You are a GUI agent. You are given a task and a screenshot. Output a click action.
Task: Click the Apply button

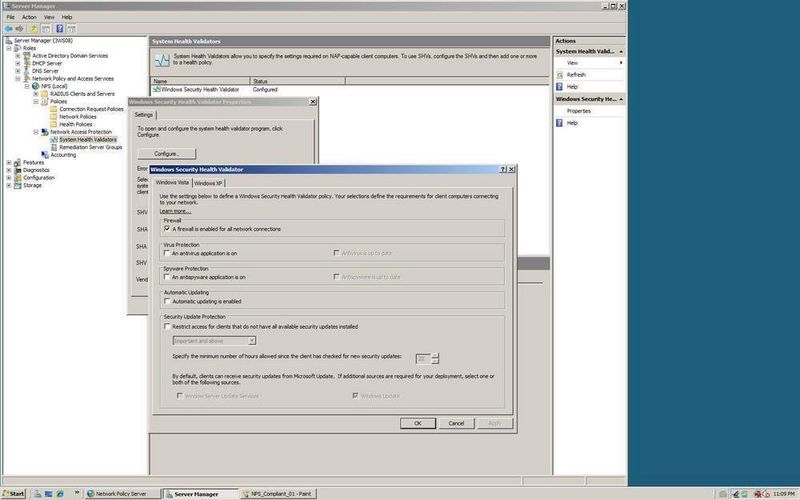pyautogui.click(x=495, y=423)
